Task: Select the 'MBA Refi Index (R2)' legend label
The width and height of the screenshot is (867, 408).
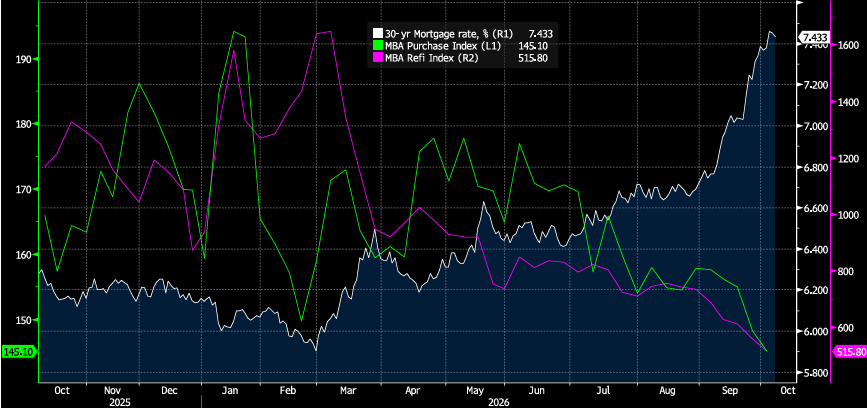Action: [x=431, y=58]
